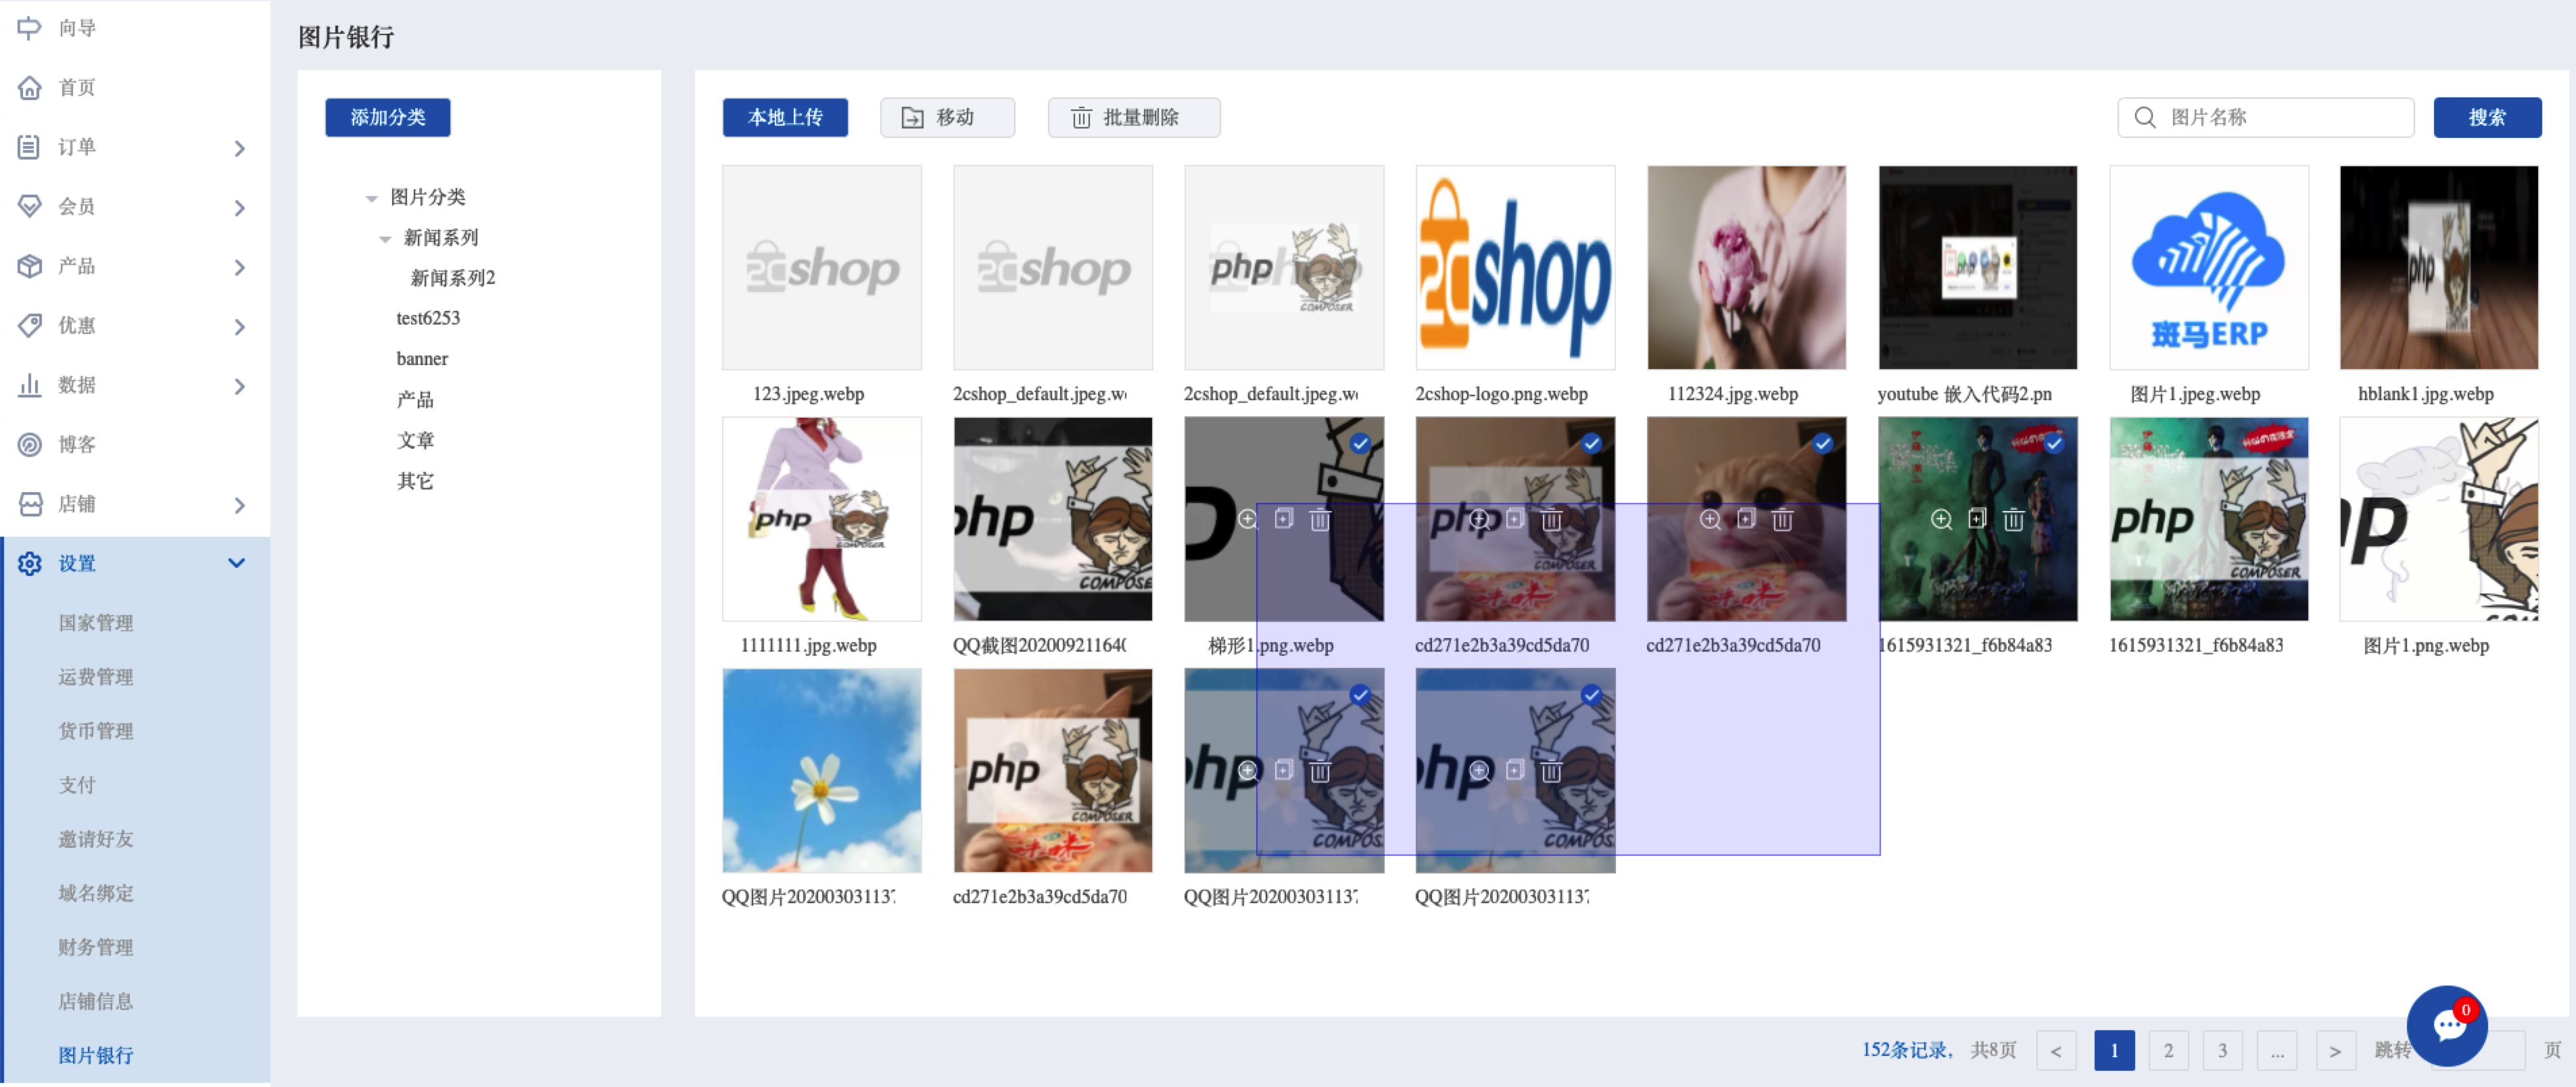This screenshot has height=1087, width=2576.
Task: Select the test6253 category
Action: (428, 318)
